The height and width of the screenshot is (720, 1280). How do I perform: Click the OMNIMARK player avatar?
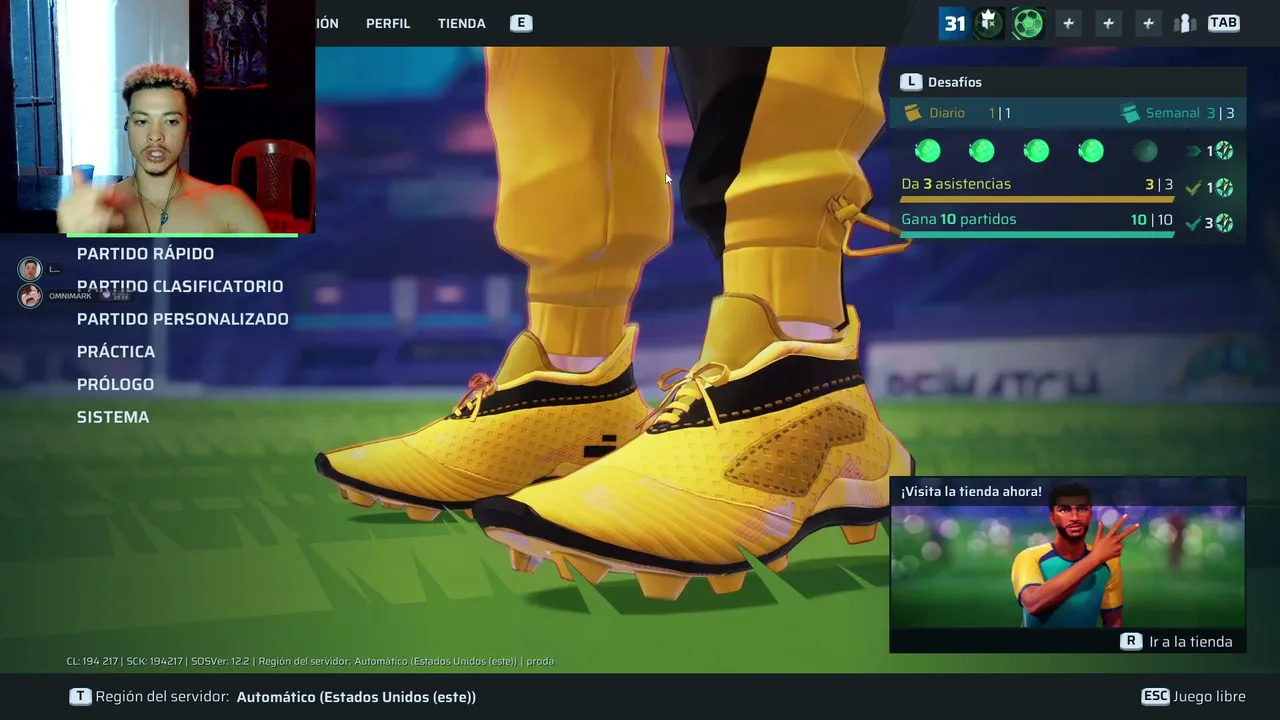pyautogui.click(x=30, y=296)
